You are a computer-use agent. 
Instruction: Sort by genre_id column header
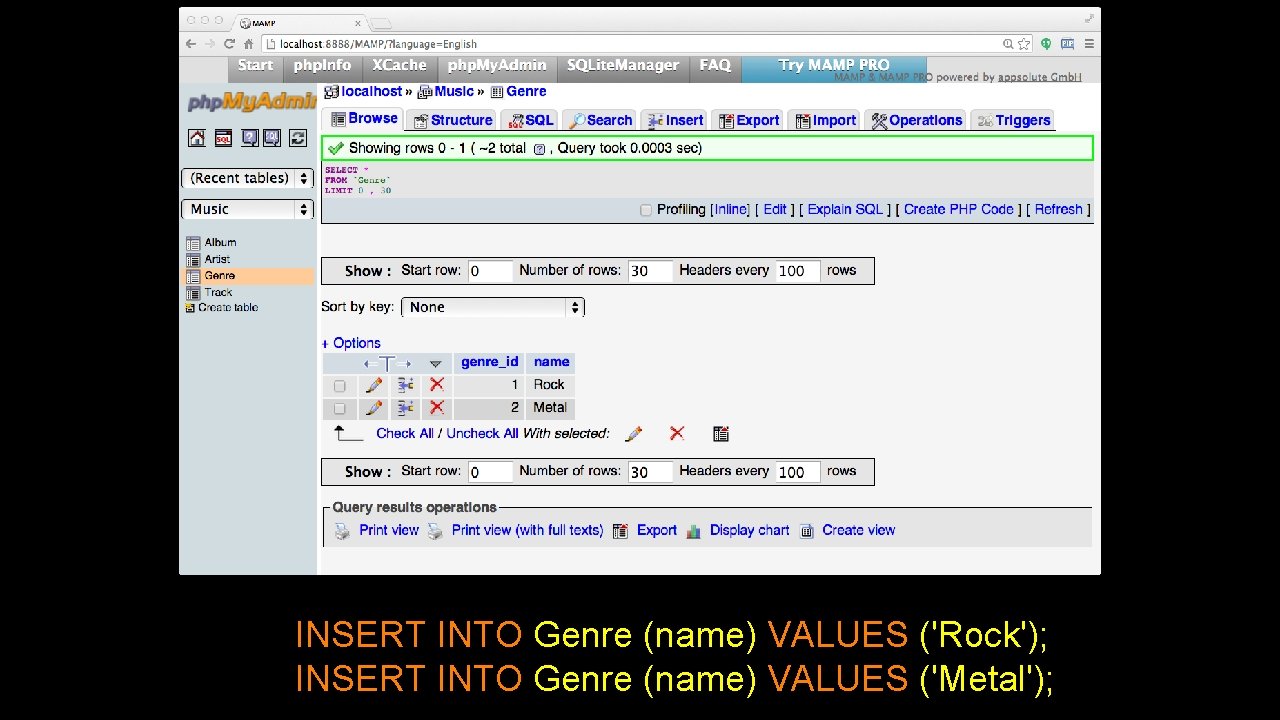point(490,362)
